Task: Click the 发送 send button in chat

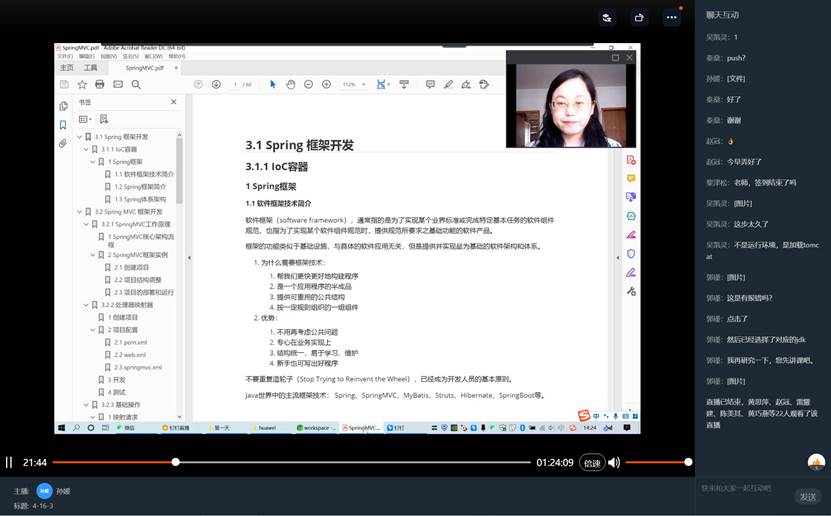Action: coord(808,497)
